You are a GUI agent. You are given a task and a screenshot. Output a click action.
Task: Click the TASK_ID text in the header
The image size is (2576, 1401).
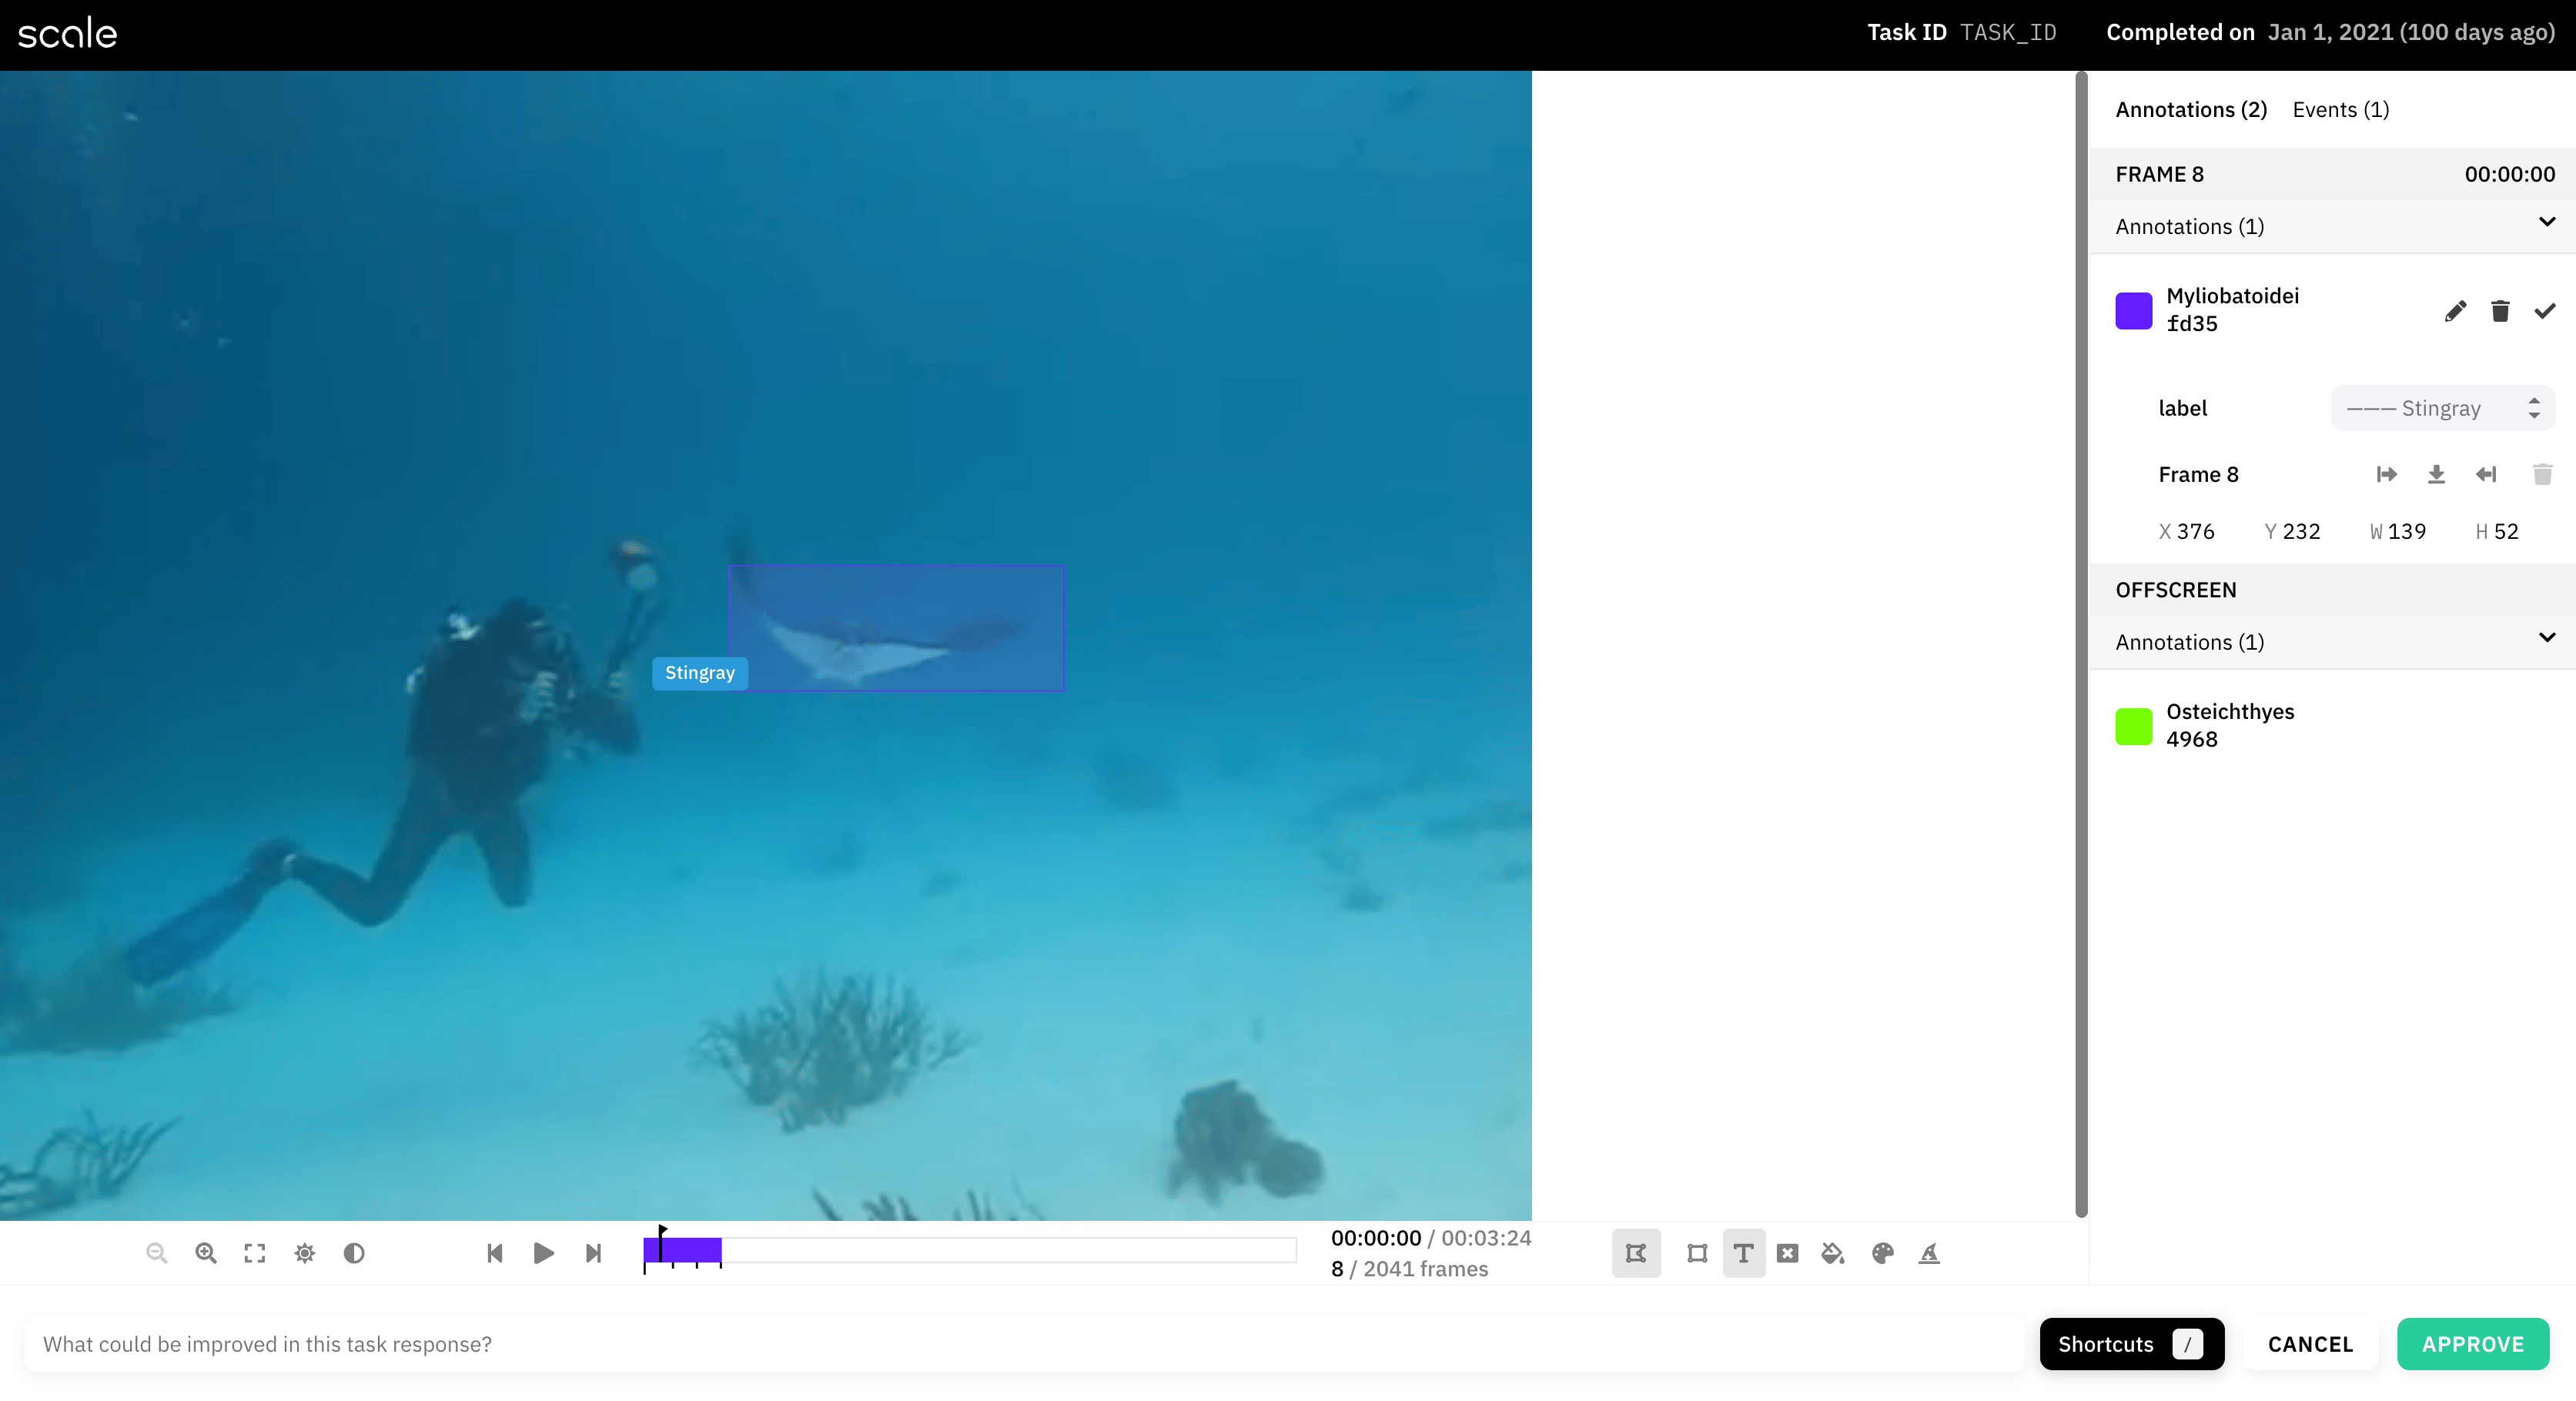click(x=2008, y=33)
